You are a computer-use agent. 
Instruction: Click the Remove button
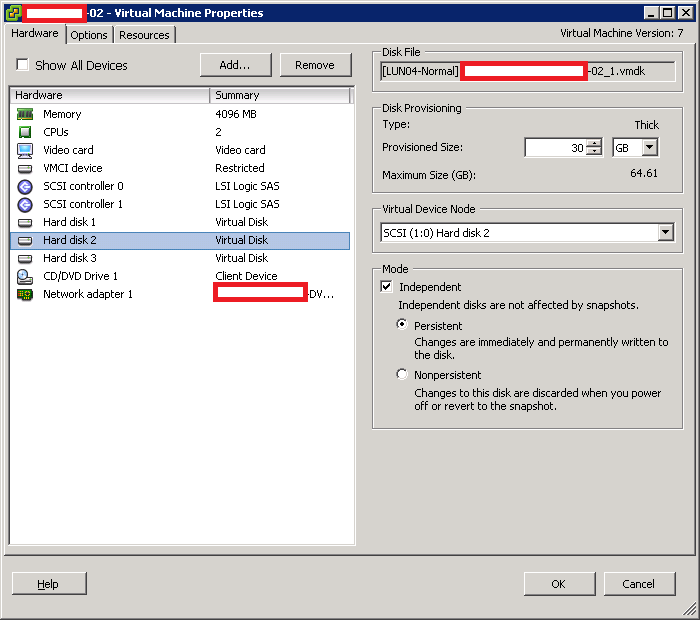(x=315, y=65)
